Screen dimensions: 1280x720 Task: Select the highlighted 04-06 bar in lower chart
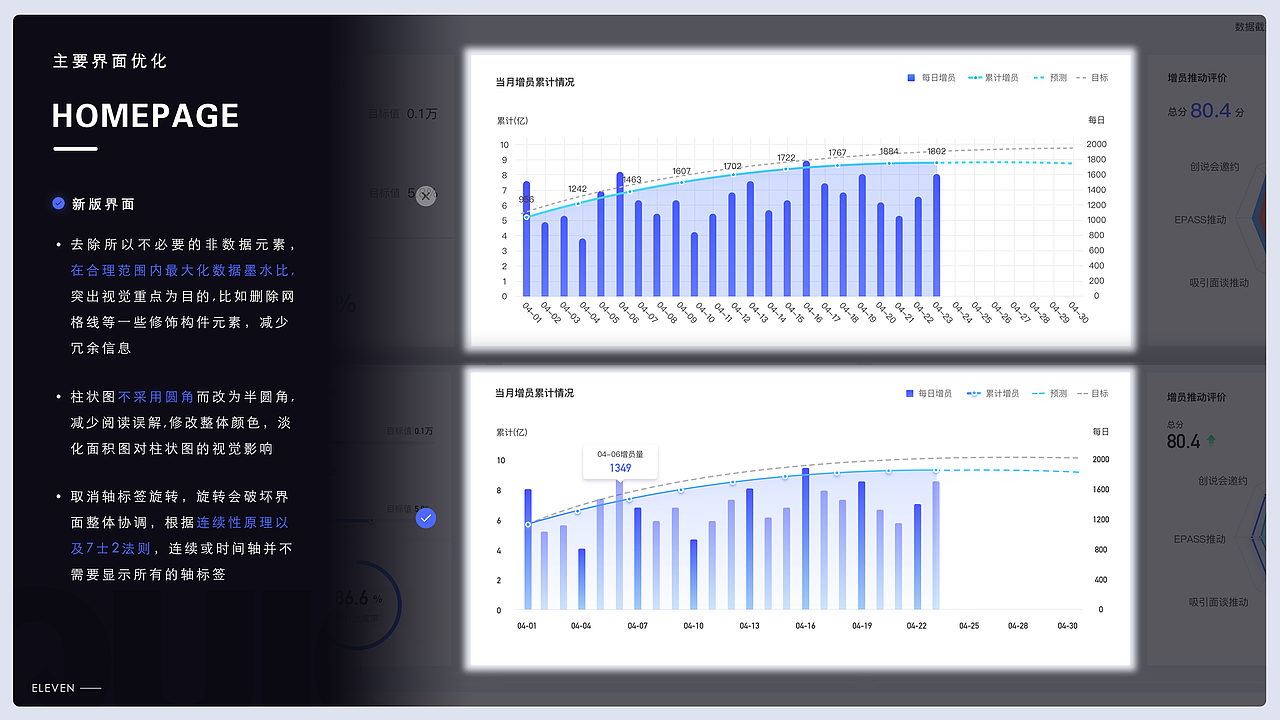click(x=620, y=546)
